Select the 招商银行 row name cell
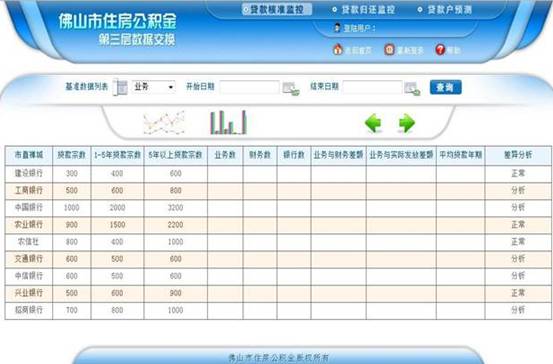Screen dimensions: 553x364 pos(29,310)
